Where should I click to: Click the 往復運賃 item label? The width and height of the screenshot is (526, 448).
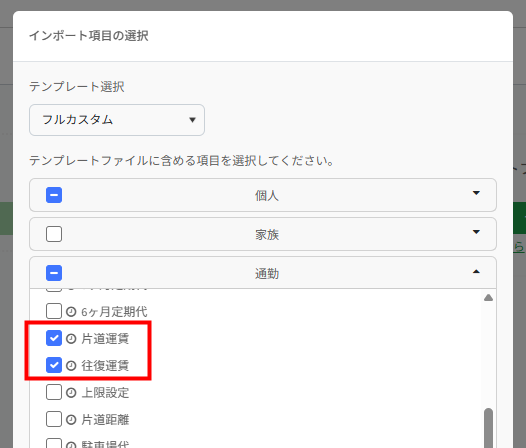[105, 365]
